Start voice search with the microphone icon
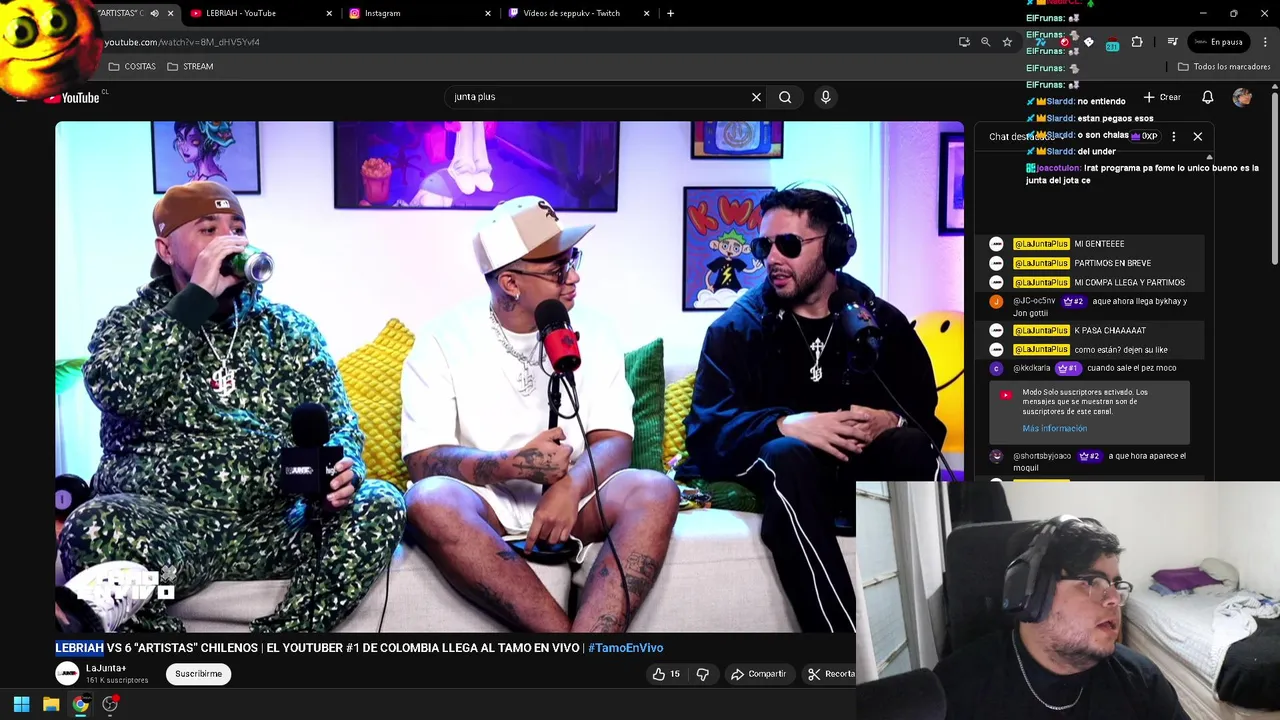Image resolution: width=1280 pixels, height=720 pixels. (x=825, y=97)
